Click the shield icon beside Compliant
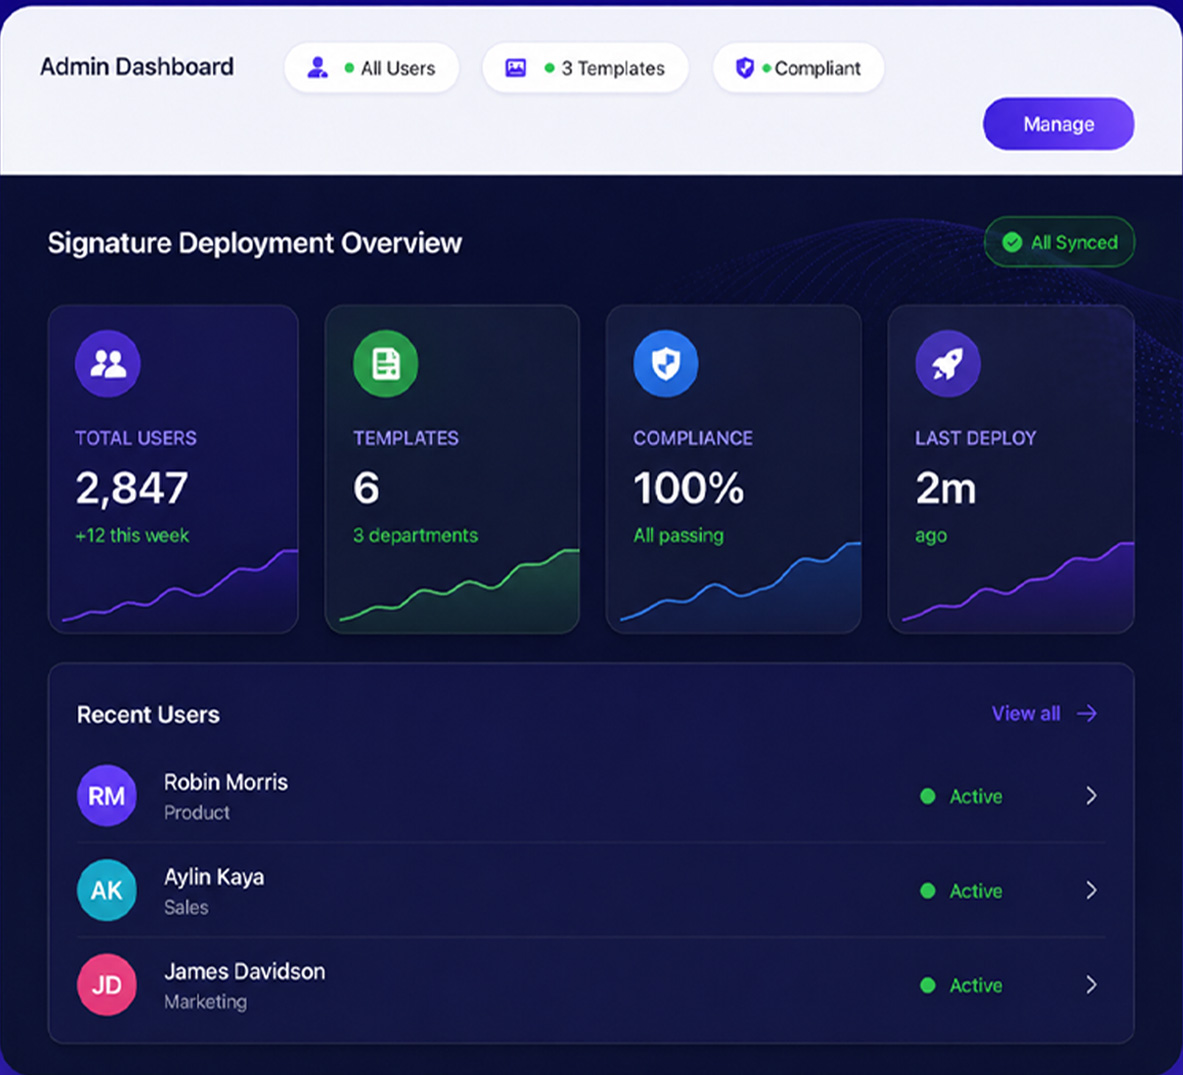 (x=745, y=68)
